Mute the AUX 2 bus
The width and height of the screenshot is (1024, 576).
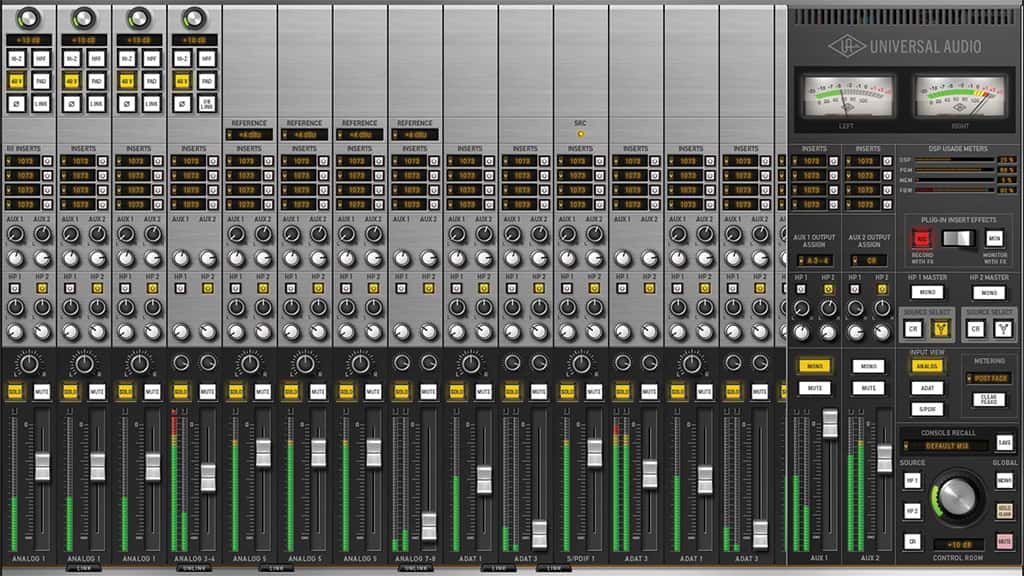pyautogui.click(x=869, y=388)
